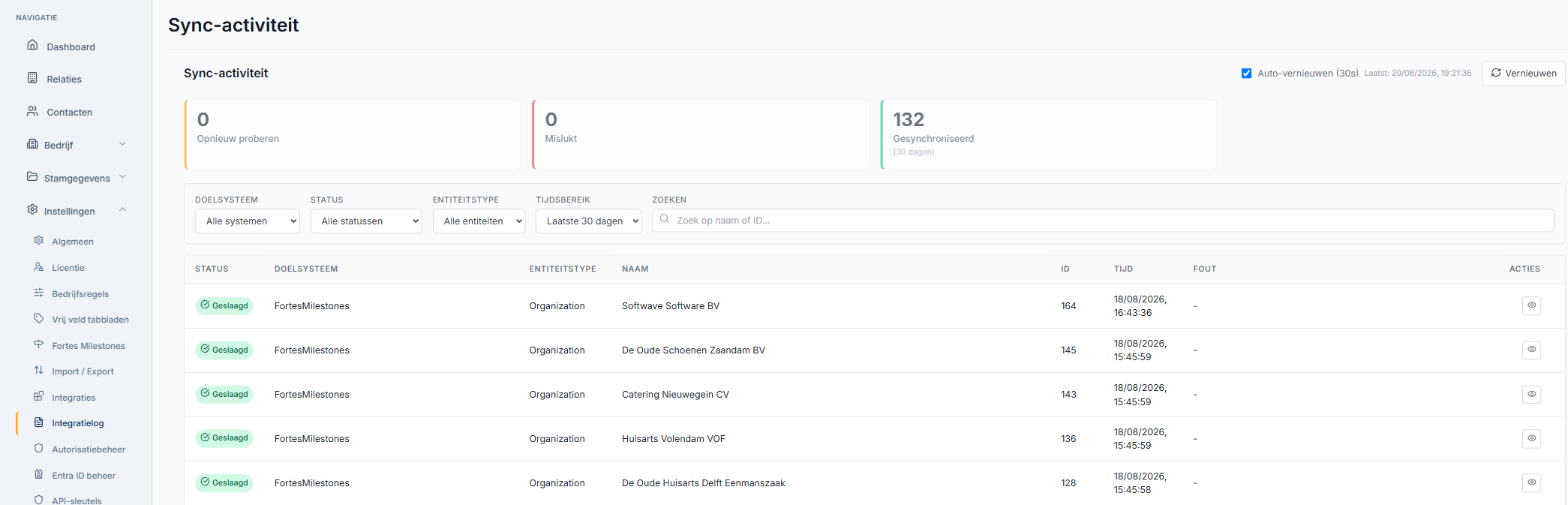View details of Softwave Software BV sync
1568x505 pixels.
click(1531, 305)
